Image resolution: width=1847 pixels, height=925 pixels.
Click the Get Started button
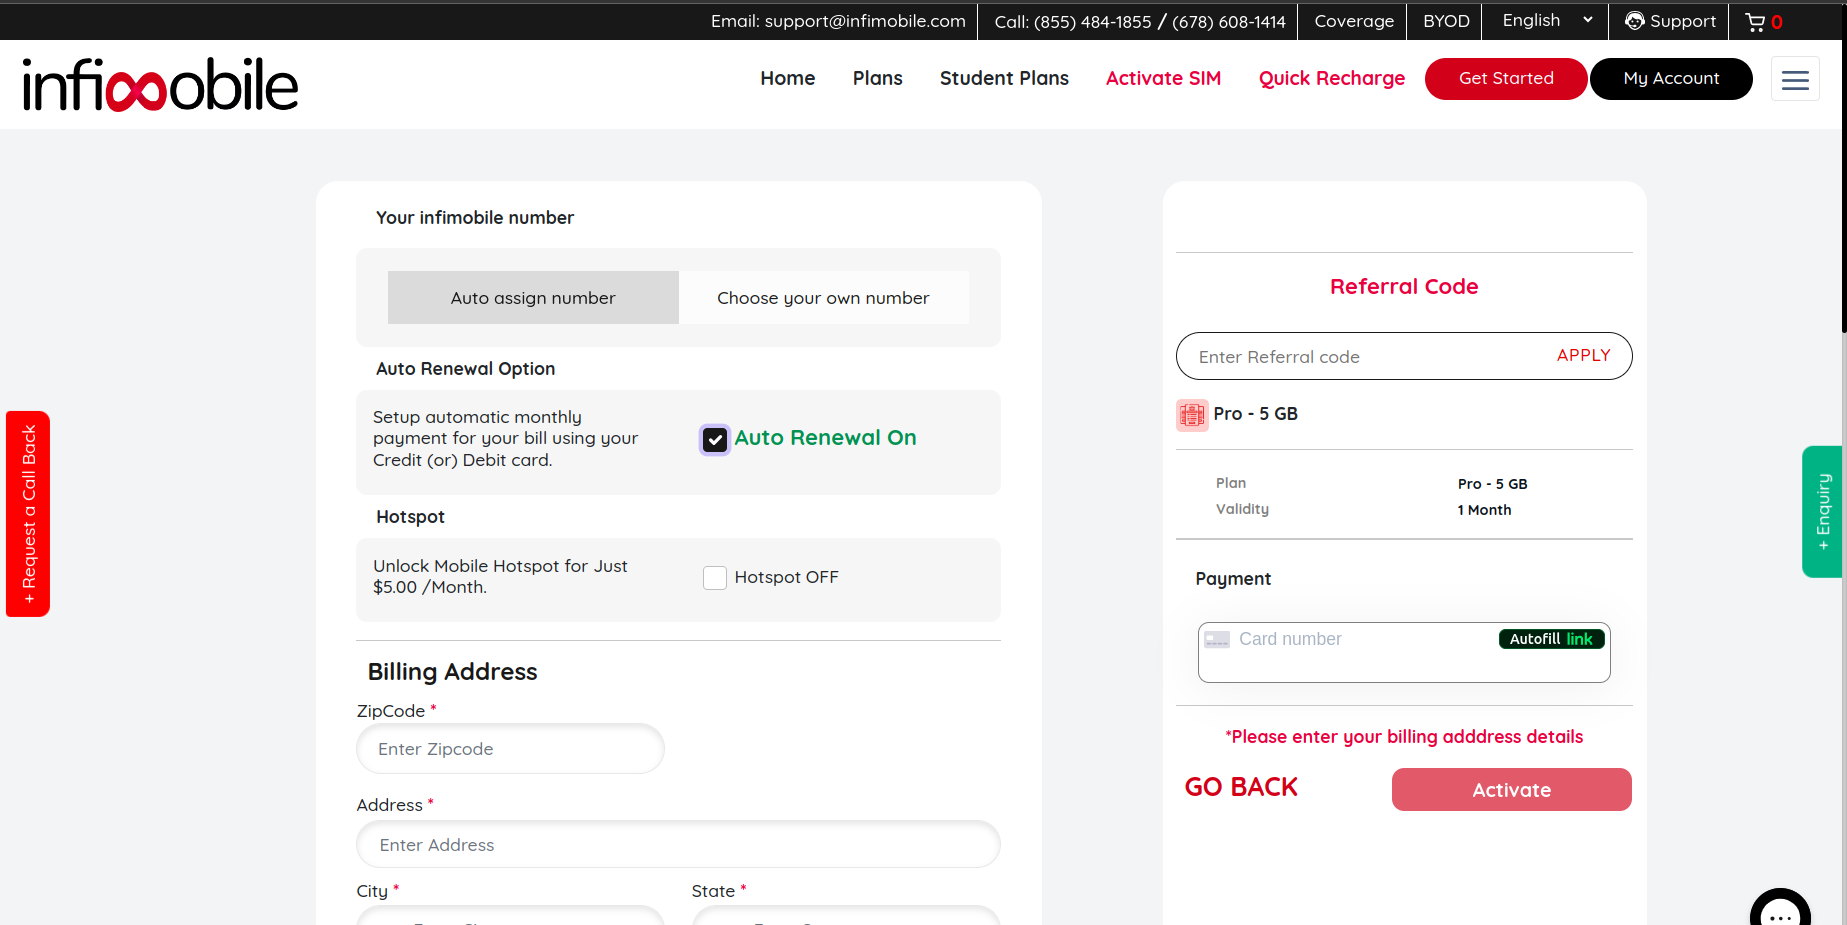[x=1506, y=79]
